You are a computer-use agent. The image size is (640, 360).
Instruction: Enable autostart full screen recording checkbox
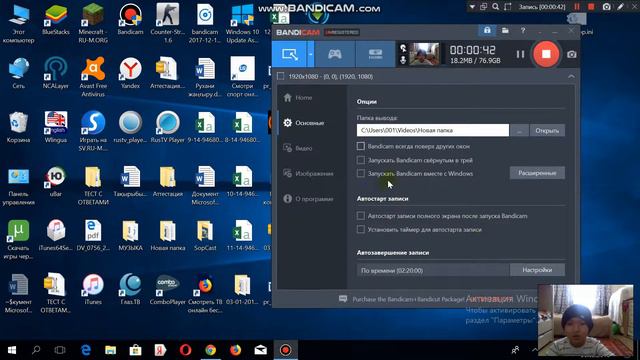tap(360, 216)
